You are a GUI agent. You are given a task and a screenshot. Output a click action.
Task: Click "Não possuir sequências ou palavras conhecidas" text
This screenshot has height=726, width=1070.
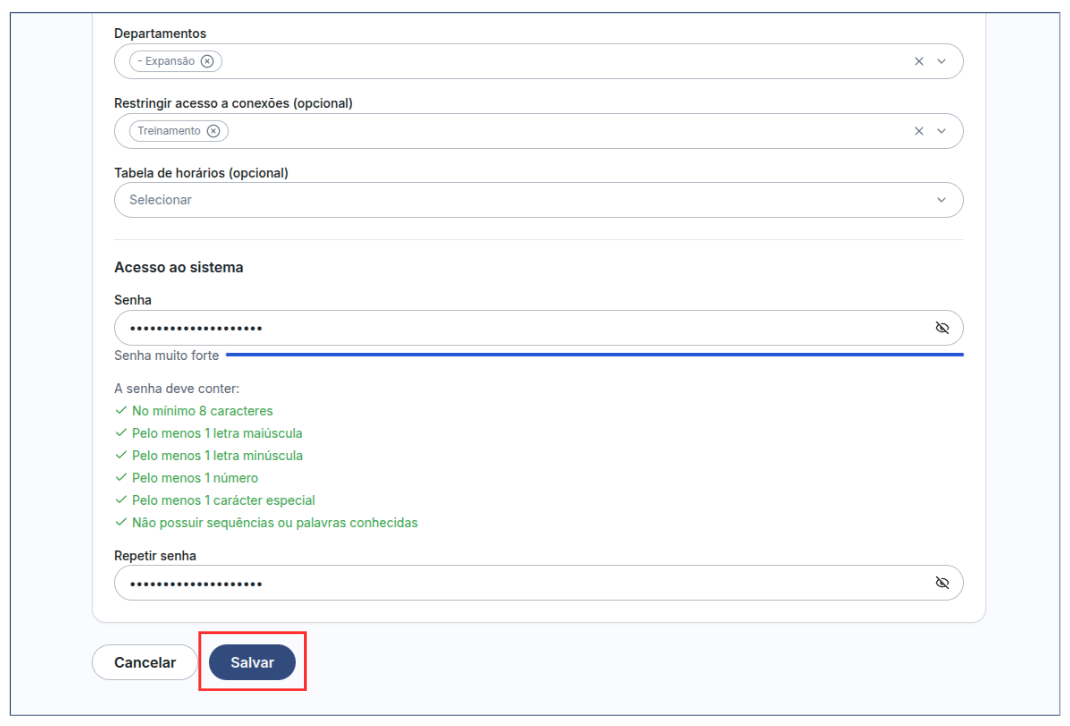274,523
